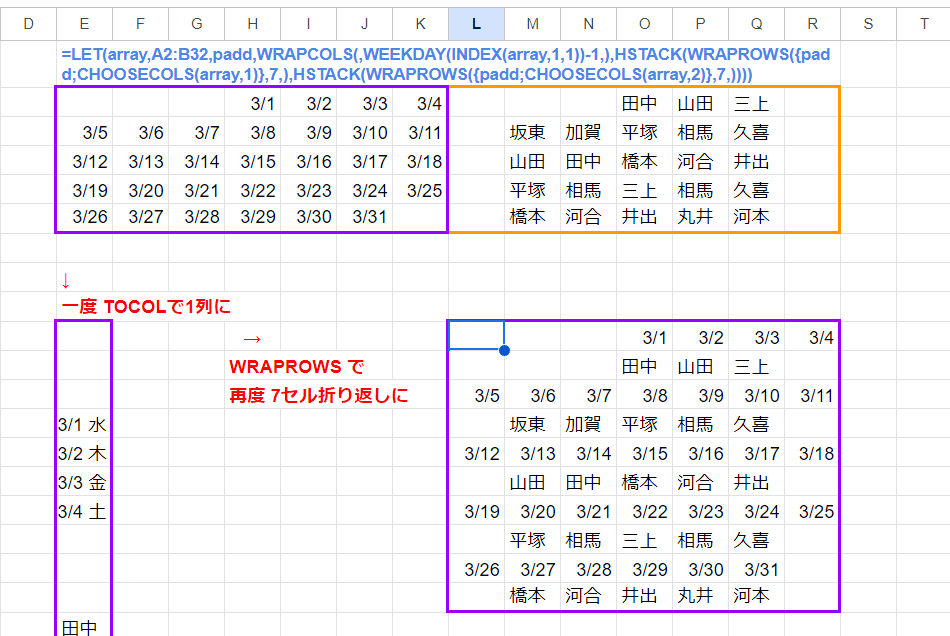Select the 3/10 cell in column Q
The image size is (950, 636).
pyautogui.click(x=757, y=396)
